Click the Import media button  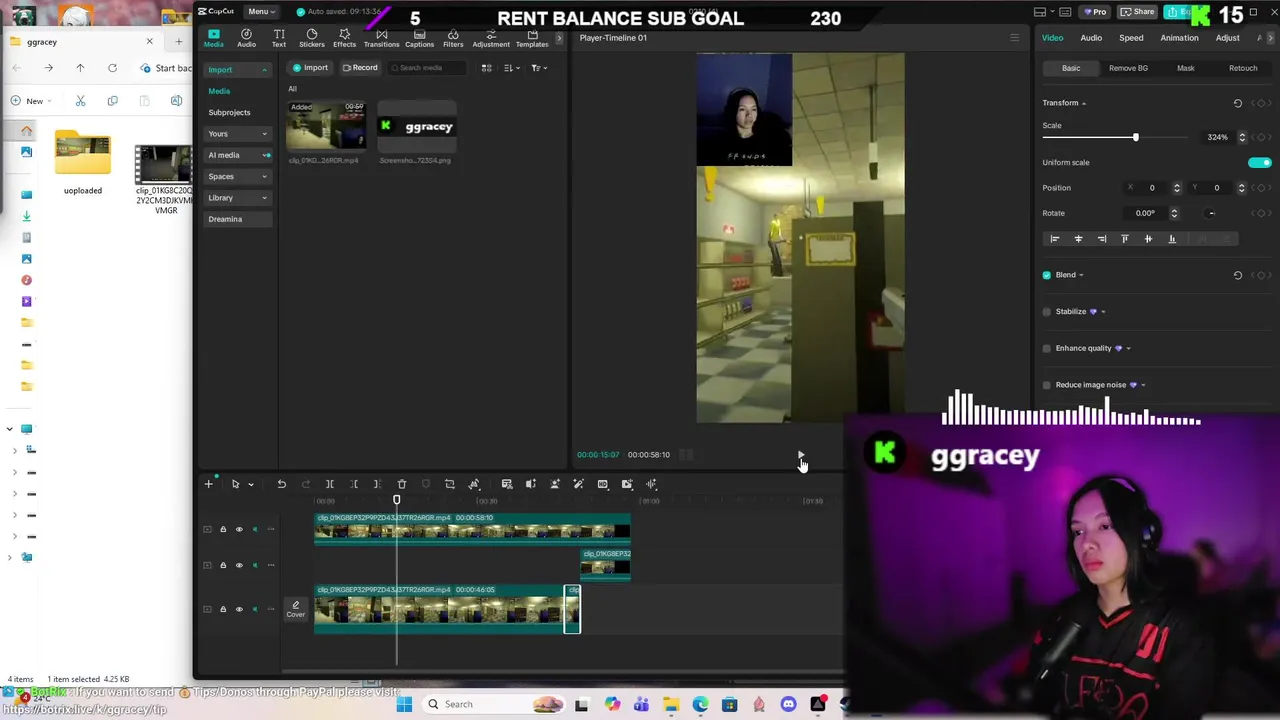(x=310, y=68)
